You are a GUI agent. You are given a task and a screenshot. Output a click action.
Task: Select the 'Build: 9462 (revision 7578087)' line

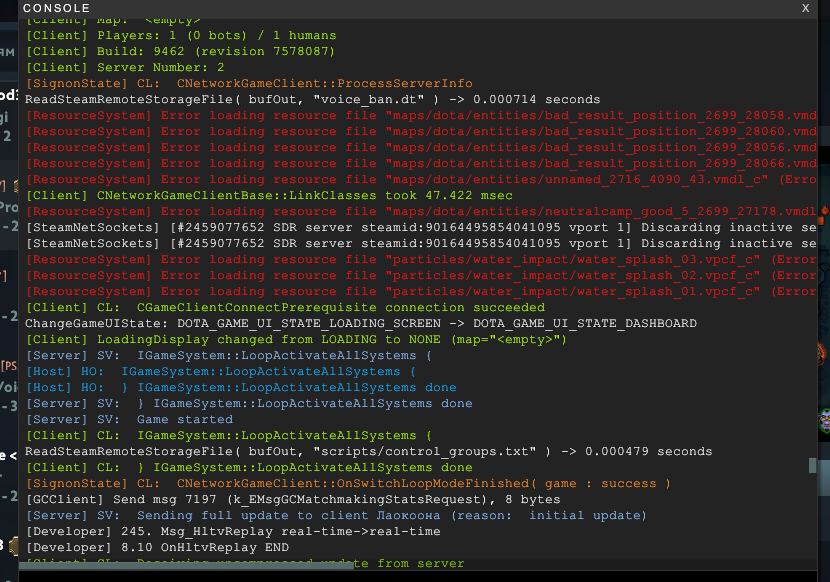tap(181, 51)
